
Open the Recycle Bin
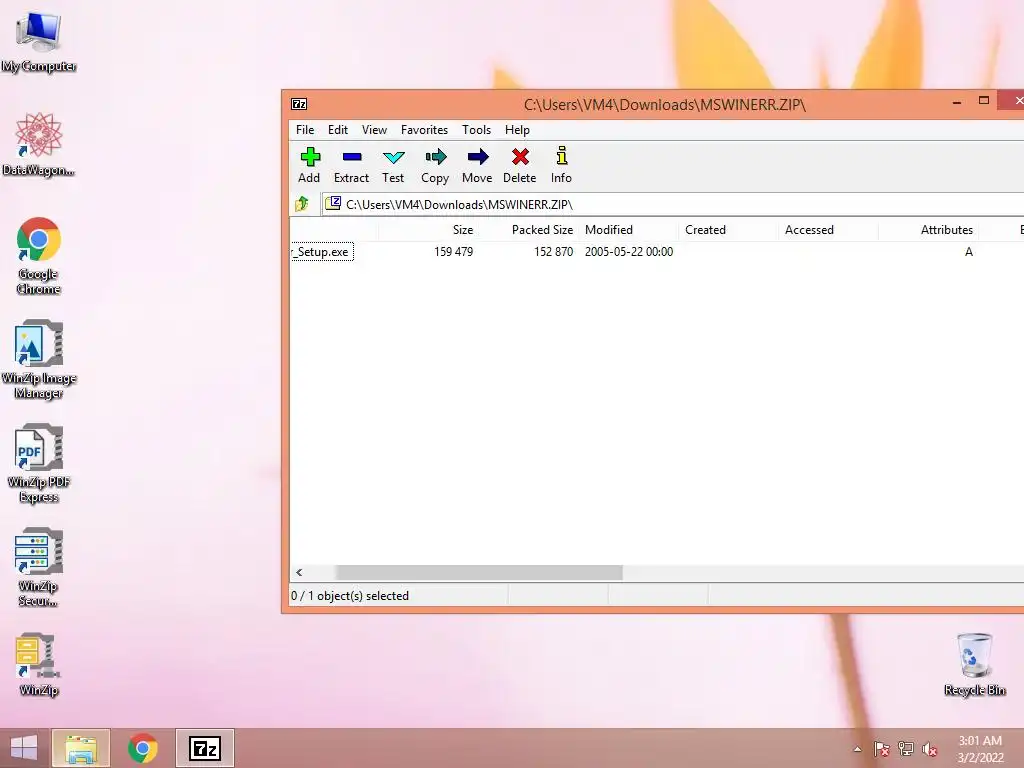pos(975,665)
